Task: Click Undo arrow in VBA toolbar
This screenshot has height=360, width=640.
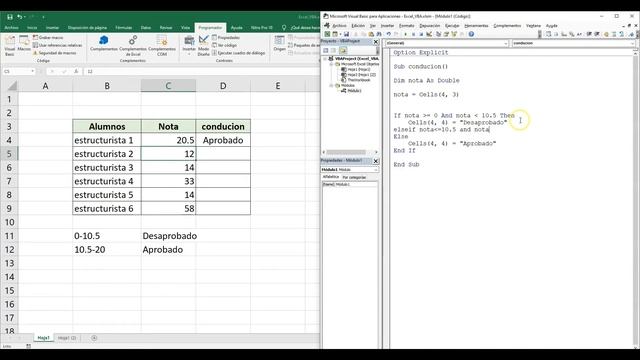Action: pos(389,34)
